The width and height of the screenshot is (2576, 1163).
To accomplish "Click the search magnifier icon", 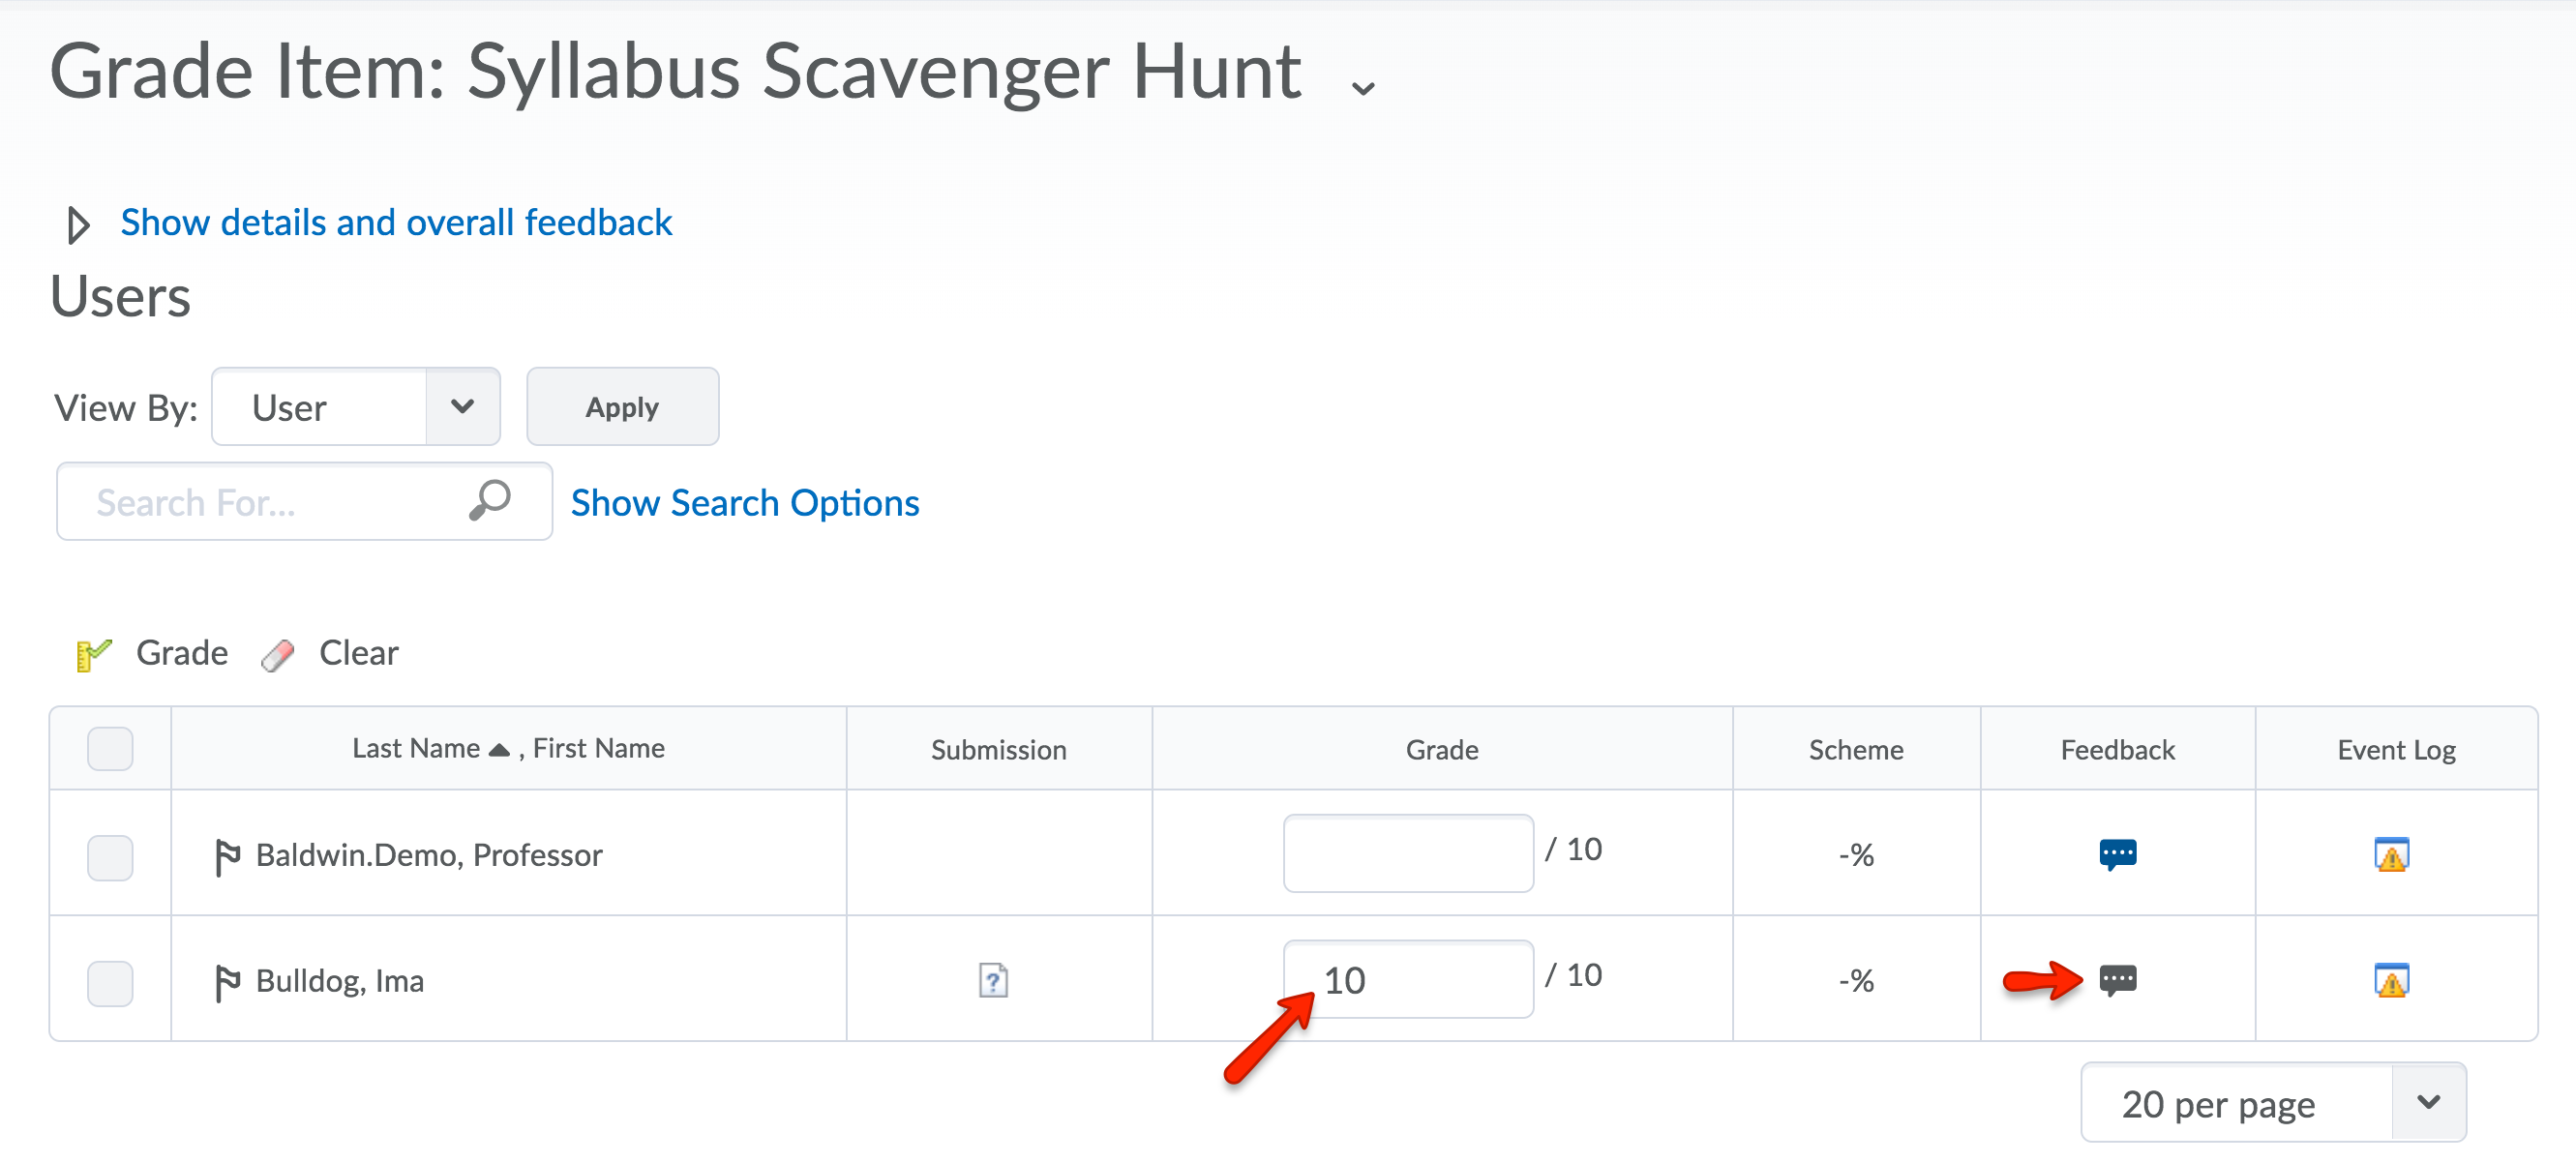I will click(490, 501).
